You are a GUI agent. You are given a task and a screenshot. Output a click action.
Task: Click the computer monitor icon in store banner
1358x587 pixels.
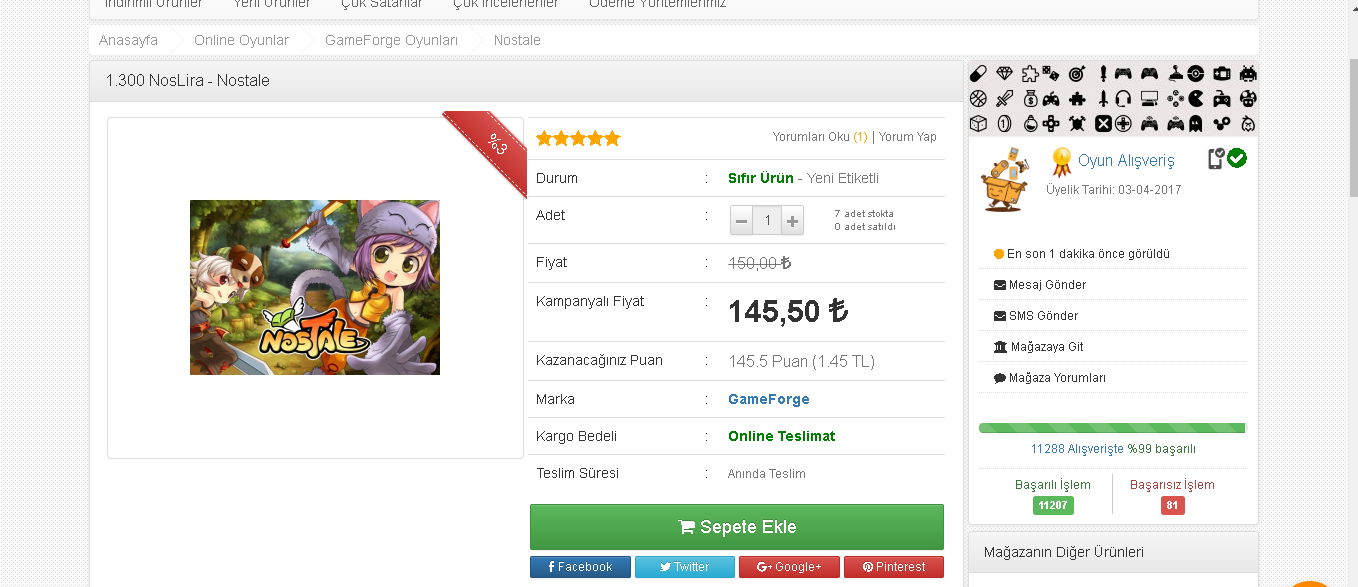1149,98
